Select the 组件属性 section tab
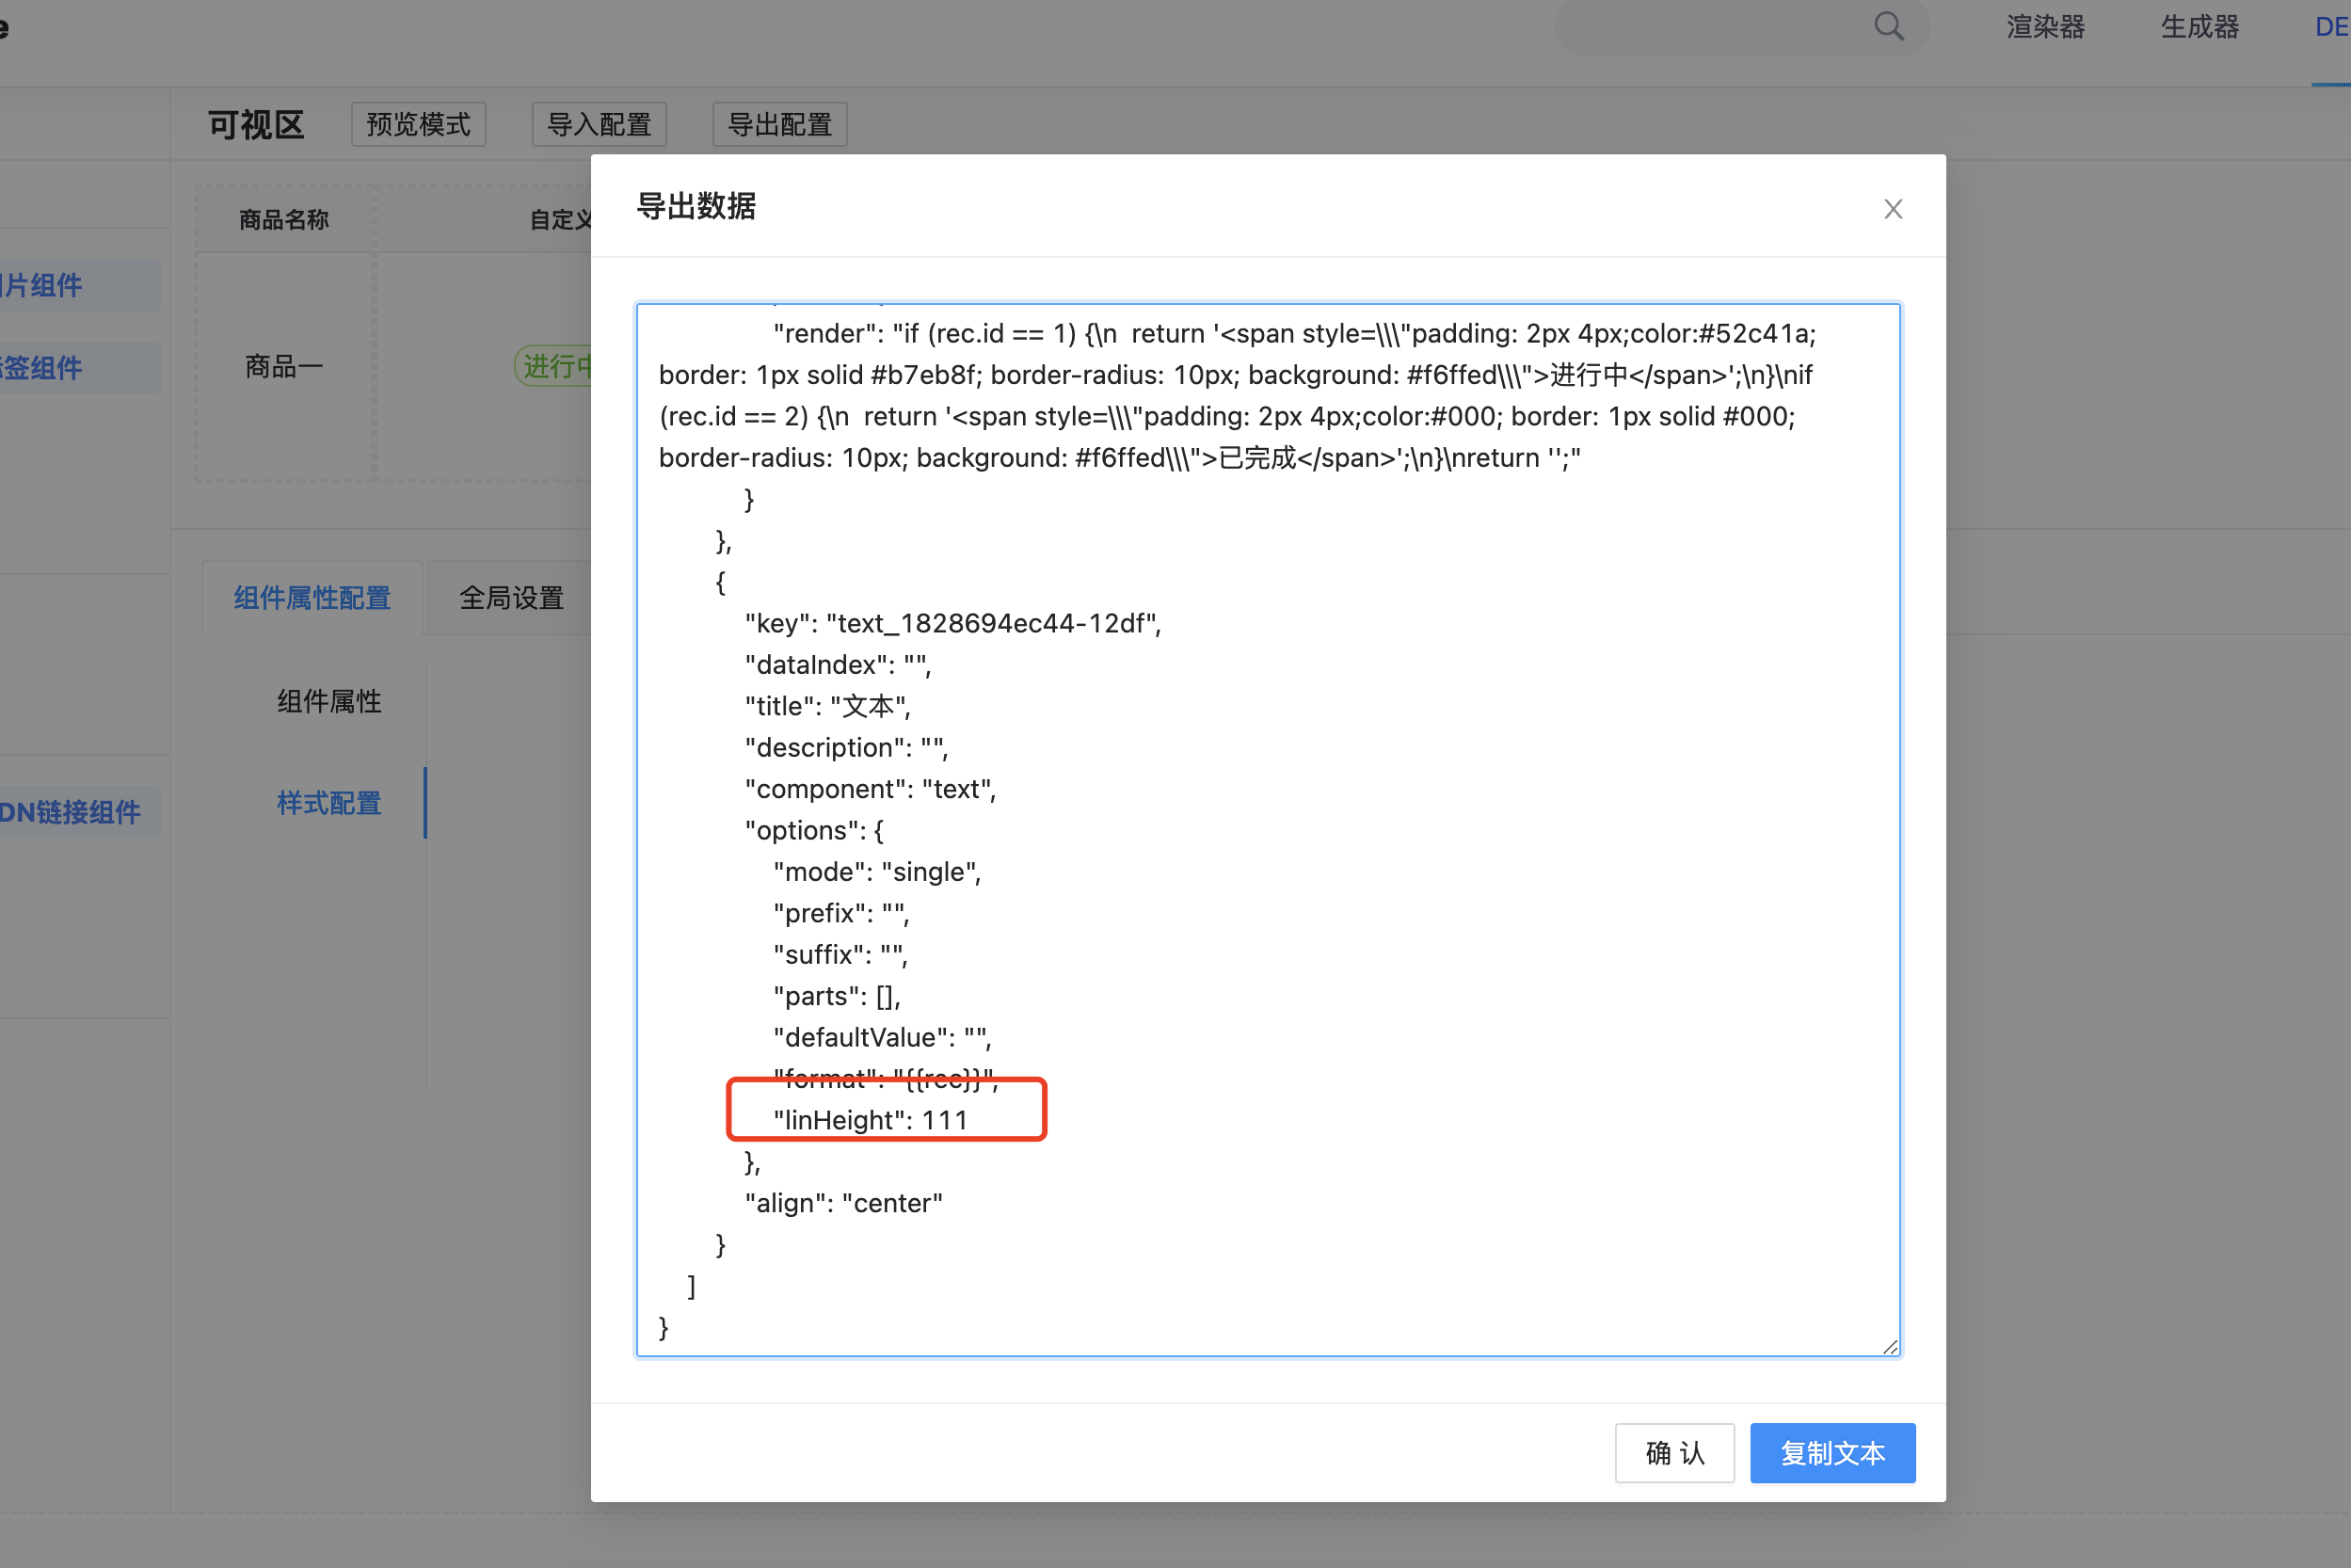Viewport: 2351px width, 1568px height. pyautogui.click(x=329, y=701)
